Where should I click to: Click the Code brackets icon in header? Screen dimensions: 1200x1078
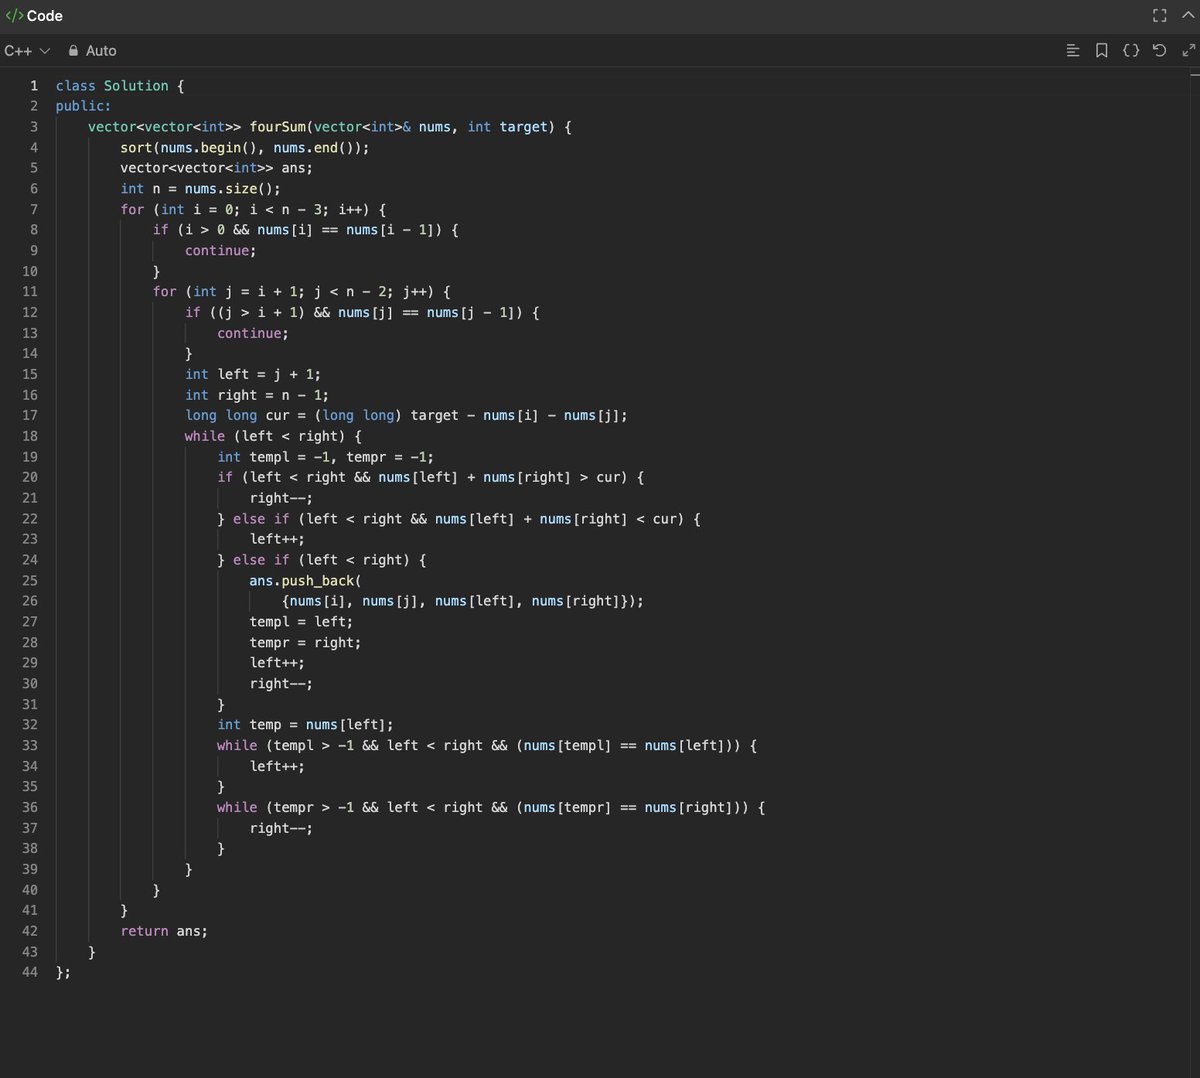point(14,16)
